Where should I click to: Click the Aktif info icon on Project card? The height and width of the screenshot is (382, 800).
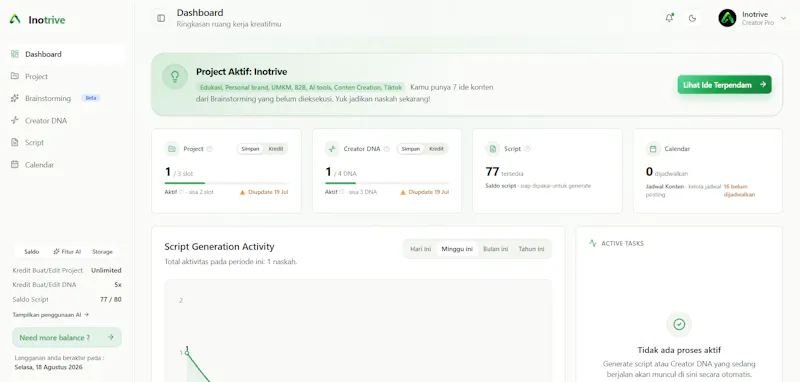[x=181, y=192]
